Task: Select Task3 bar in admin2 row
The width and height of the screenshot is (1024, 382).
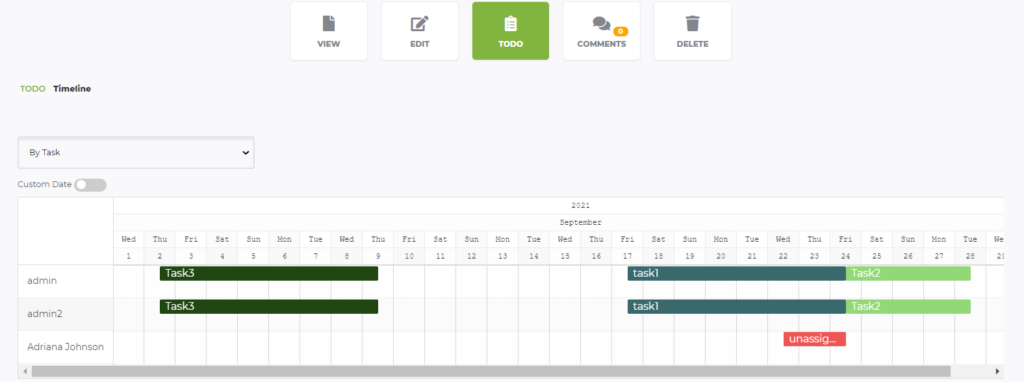Action: [x=269, y=306]
